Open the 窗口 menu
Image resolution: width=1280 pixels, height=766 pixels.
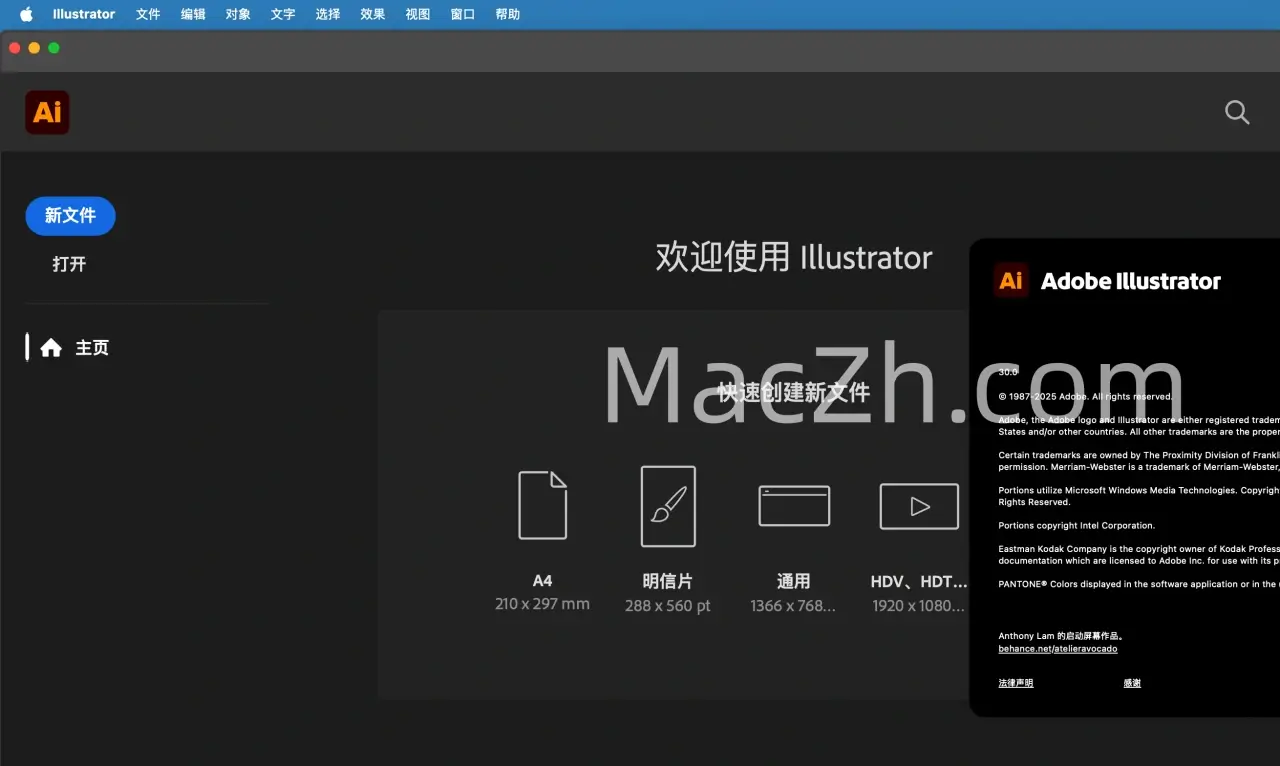pyautogui.click(x=463, y=14)
